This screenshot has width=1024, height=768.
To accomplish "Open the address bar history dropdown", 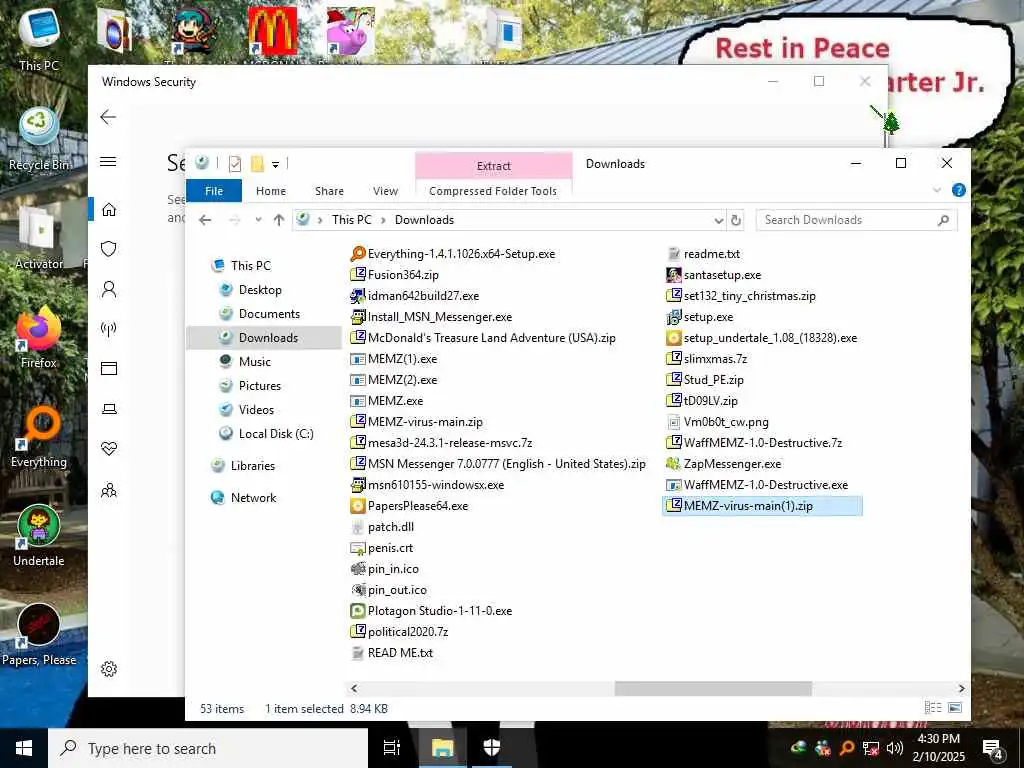I will tap(718, 220).
